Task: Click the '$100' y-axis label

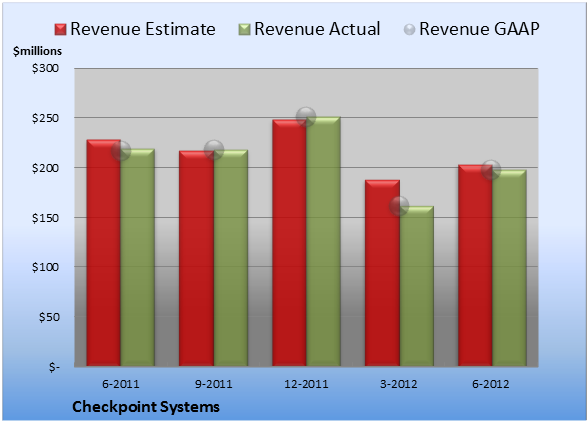Action: click(45, 267)
